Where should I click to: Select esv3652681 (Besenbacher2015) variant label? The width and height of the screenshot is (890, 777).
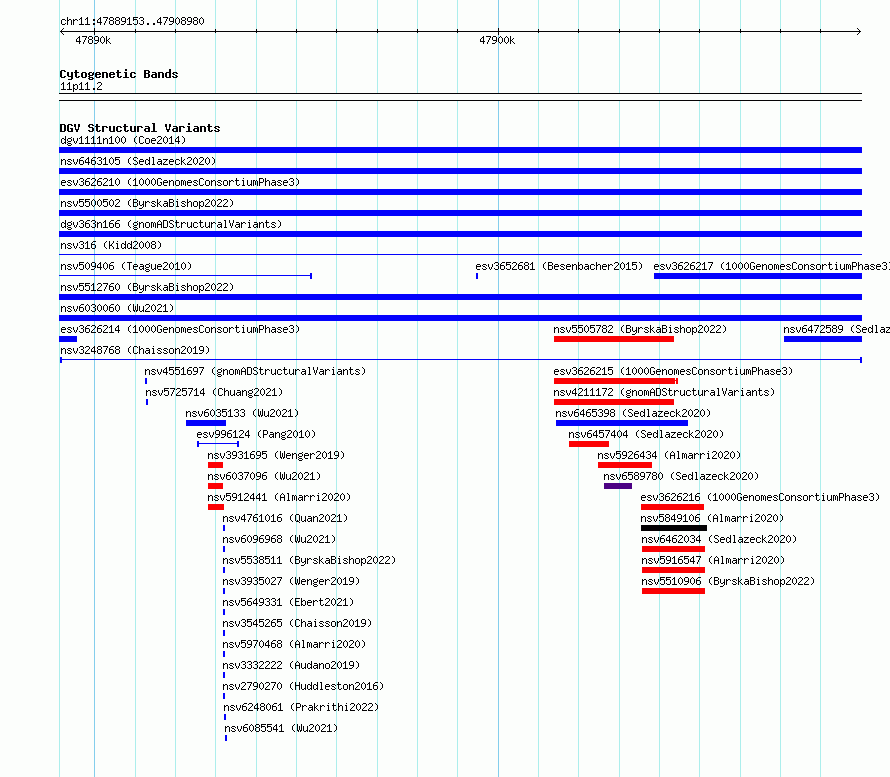pyautogui.click(x=559, y=266)
